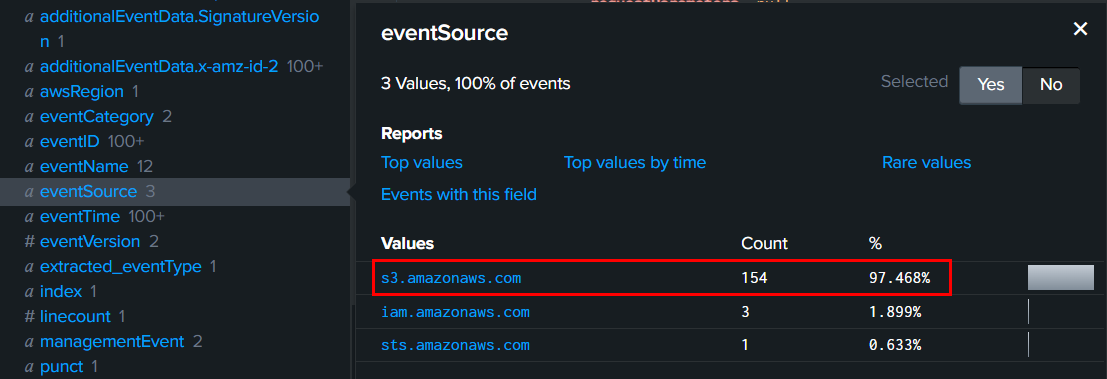Open Top values by time report
The width and height of the screenshot is (1107, 379).
click(x=635, y=162)
